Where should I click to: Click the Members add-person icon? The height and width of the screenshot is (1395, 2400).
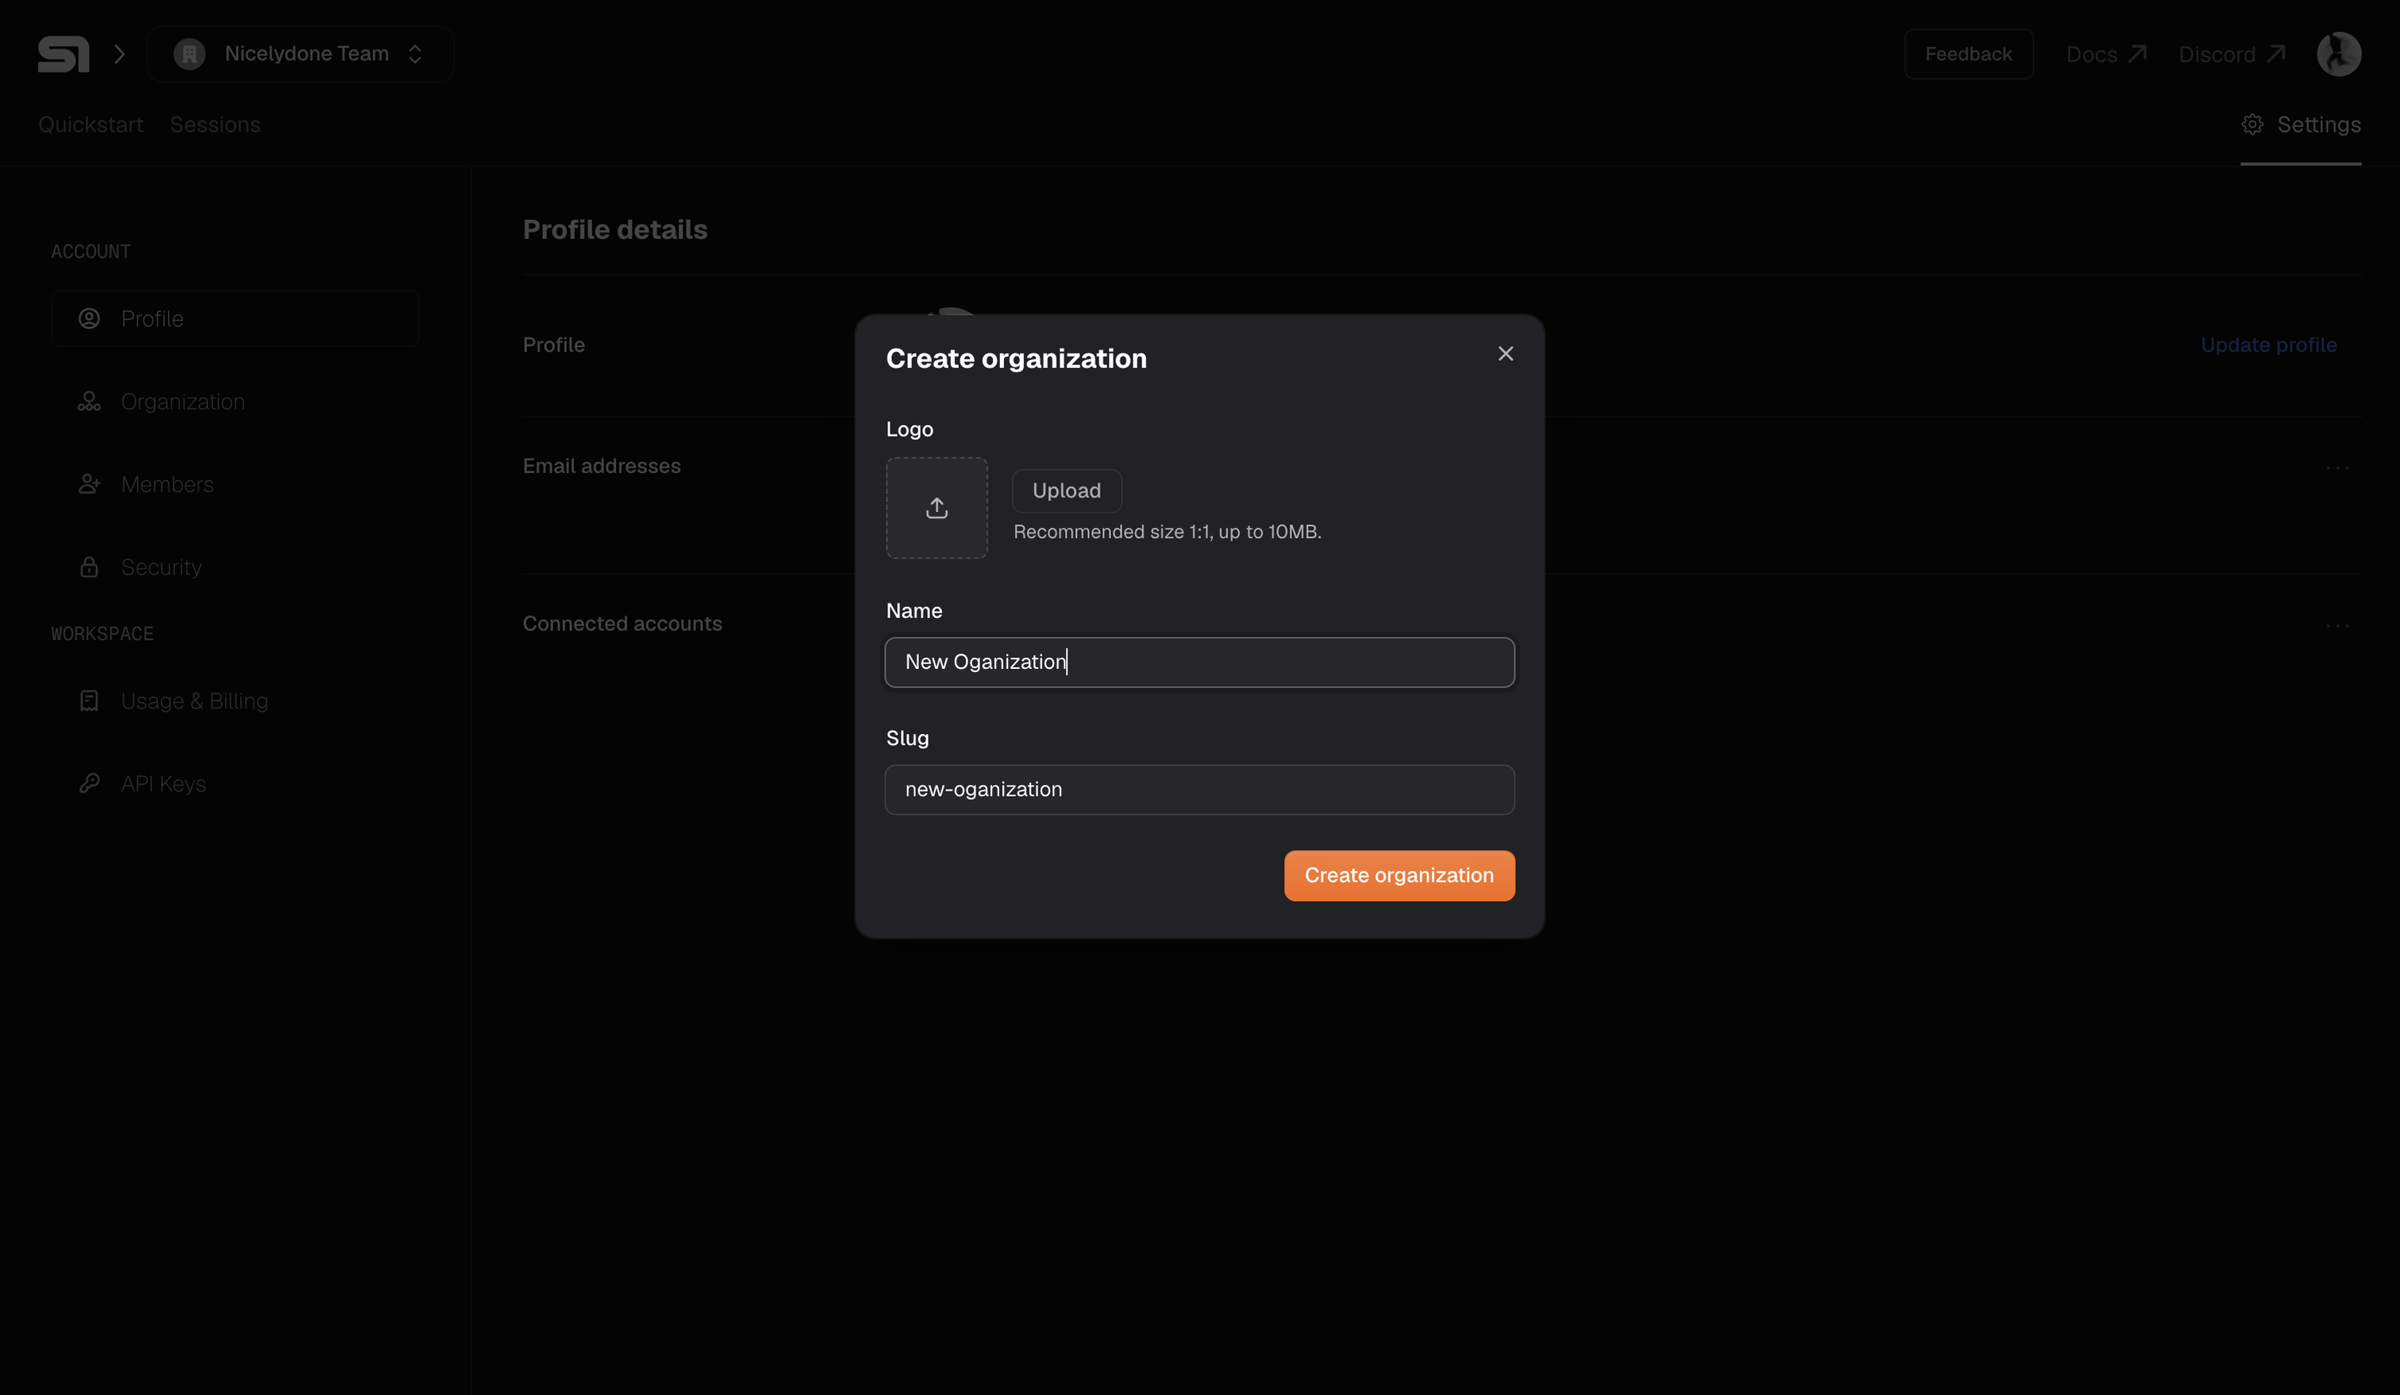point(89,485)
